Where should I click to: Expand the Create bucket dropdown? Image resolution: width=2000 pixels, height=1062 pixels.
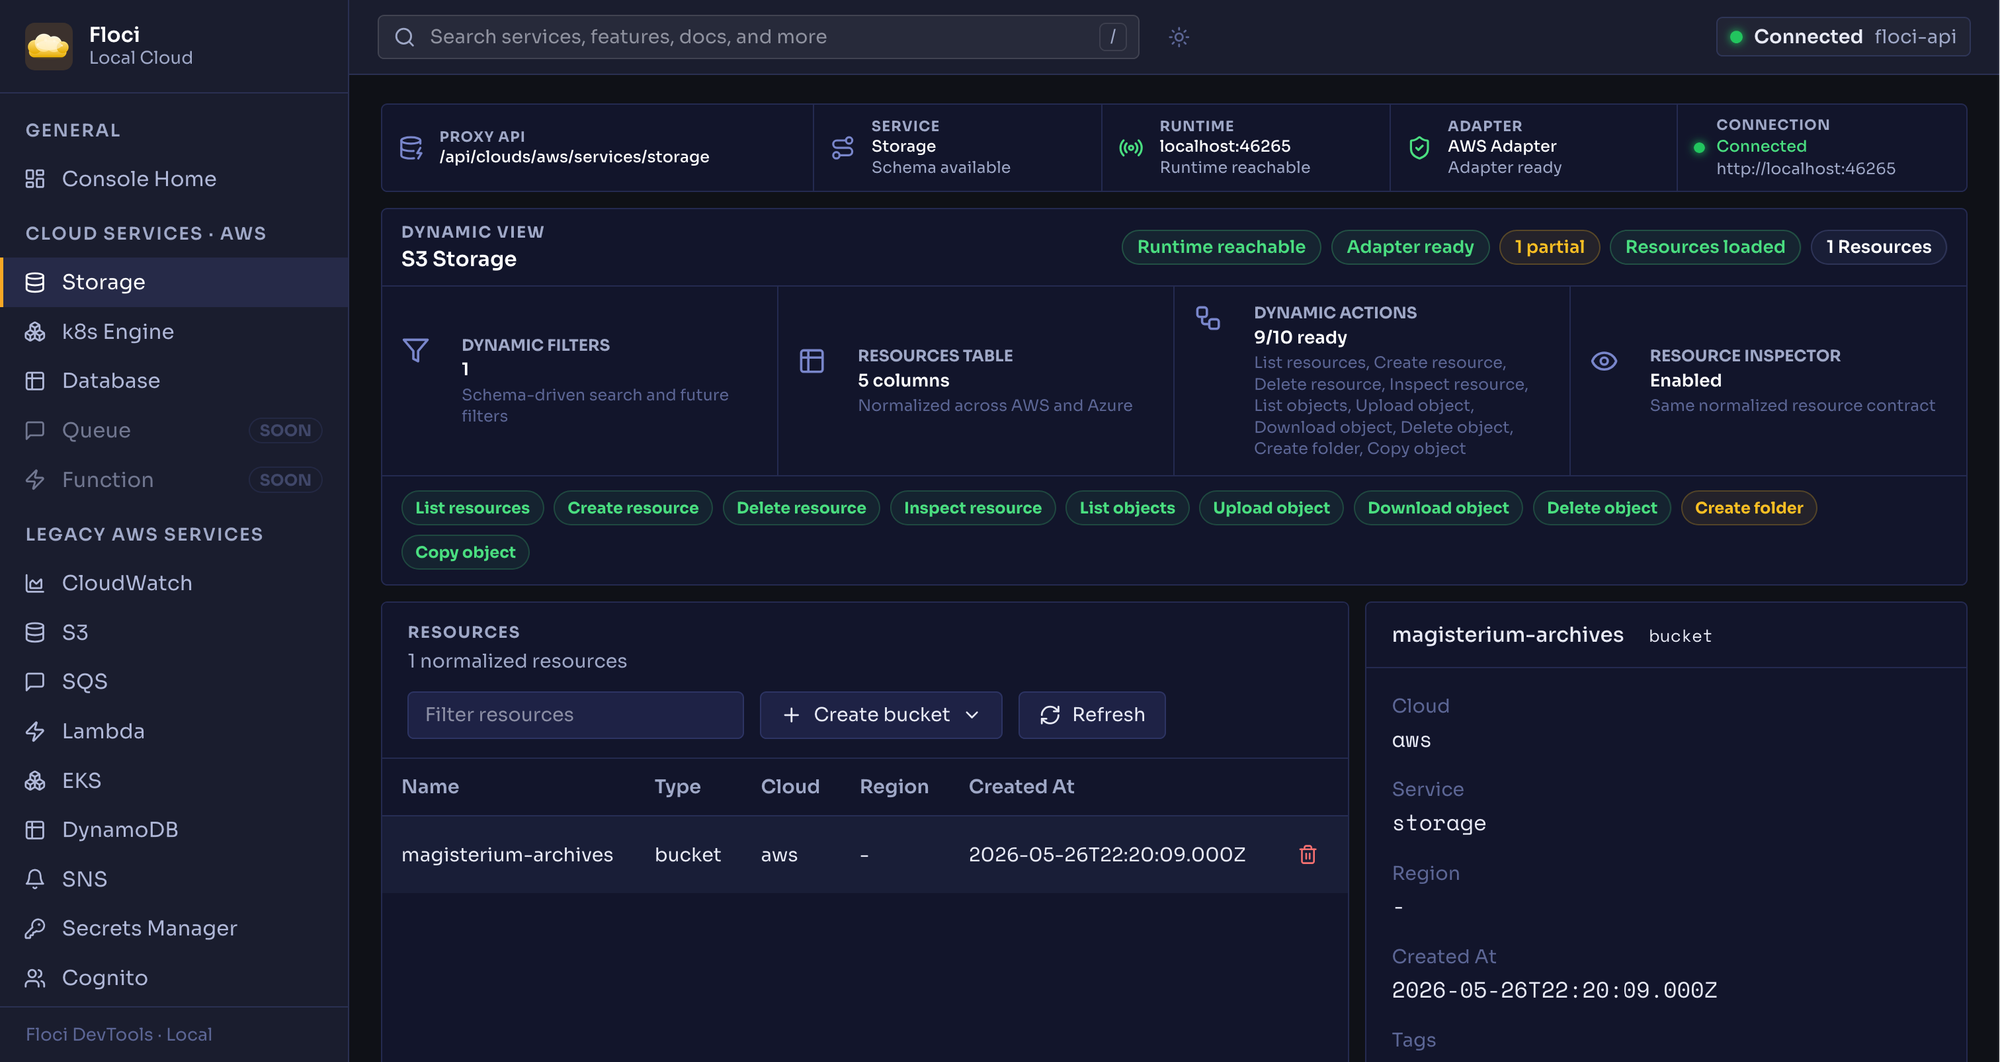pos(881,715)
